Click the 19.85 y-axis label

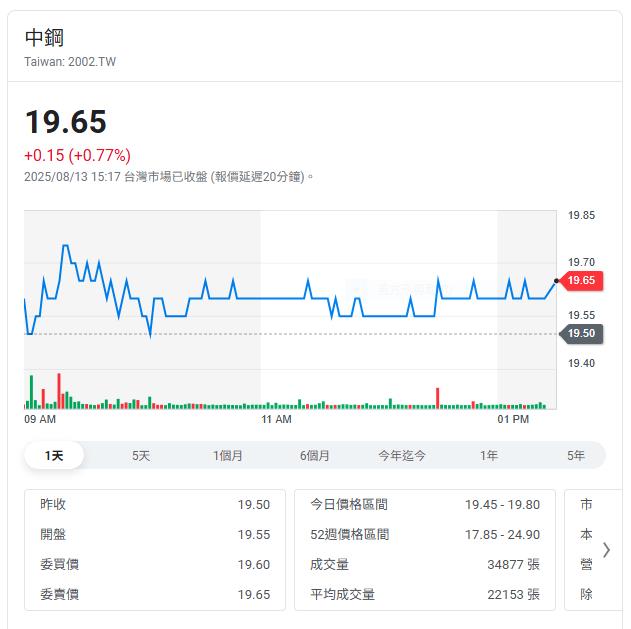(581, 215)
